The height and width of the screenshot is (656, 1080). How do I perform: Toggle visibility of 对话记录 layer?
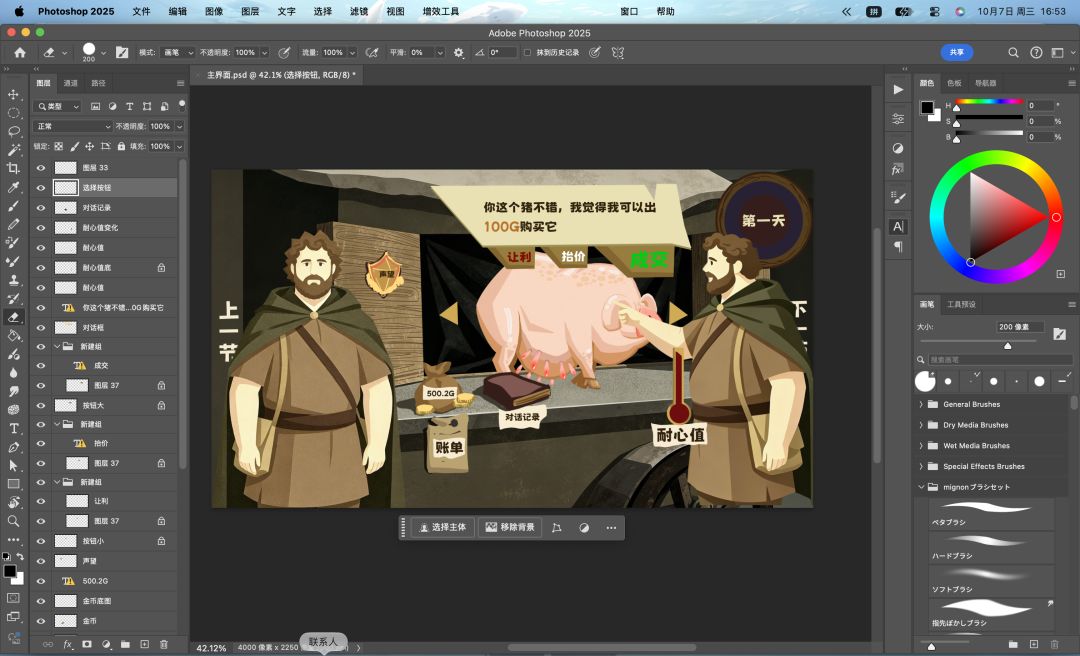pyautogui.click(x=41, y=207)
